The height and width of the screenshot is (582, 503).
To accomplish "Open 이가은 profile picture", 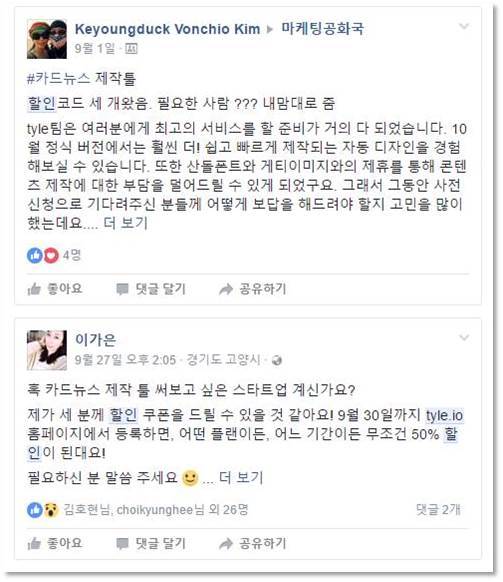I will (x=47, y=350).
